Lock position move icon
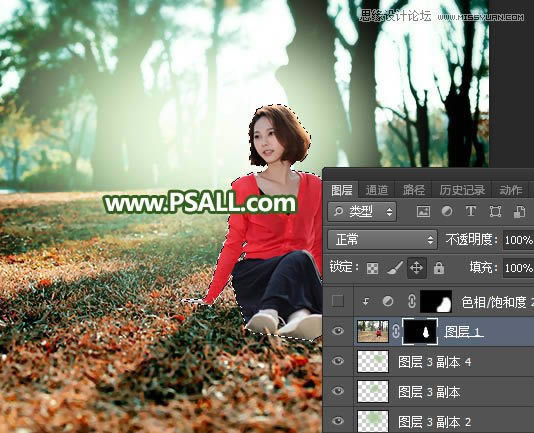Screen dimensions: 534x433 [x=417, y=268]
